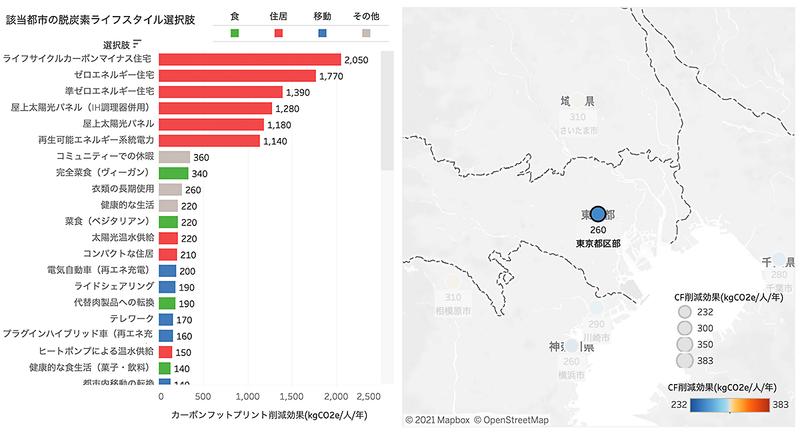800x438 pixels.
Task: Select the 2,050 ライフサイクルカーボンマイナス住宅 bar
Action: coord(249,60)
